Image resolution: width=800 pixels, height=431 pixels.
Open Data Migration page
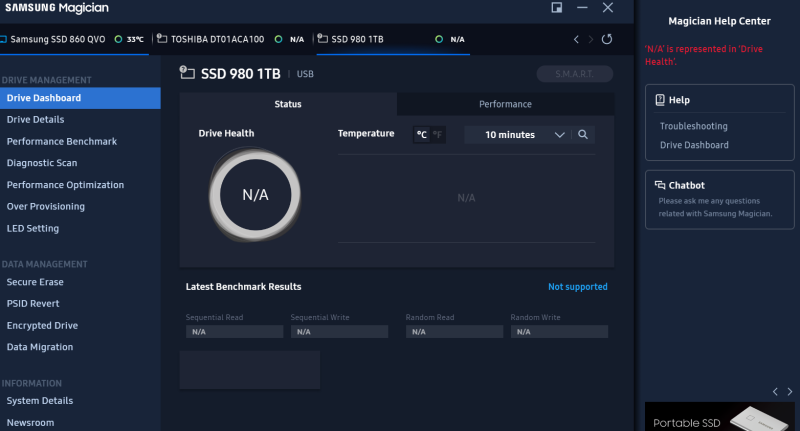pos(40,347)
